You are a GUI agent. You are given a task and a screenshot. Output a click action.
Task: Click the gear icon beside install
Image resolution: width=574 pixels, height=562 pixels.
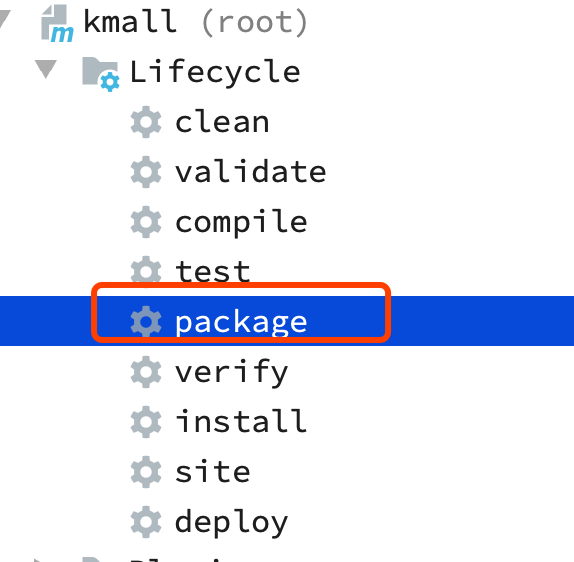click(x=146, y=422)
